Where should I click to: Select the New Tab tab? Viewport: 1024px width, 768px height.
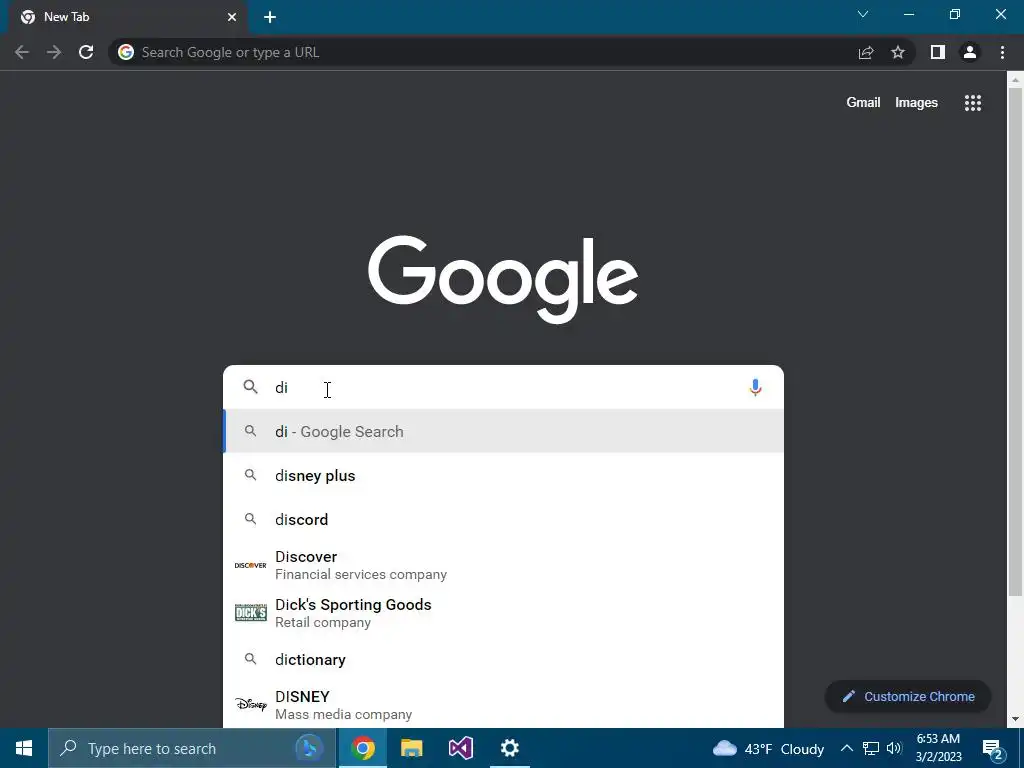(x=129, y=18)
